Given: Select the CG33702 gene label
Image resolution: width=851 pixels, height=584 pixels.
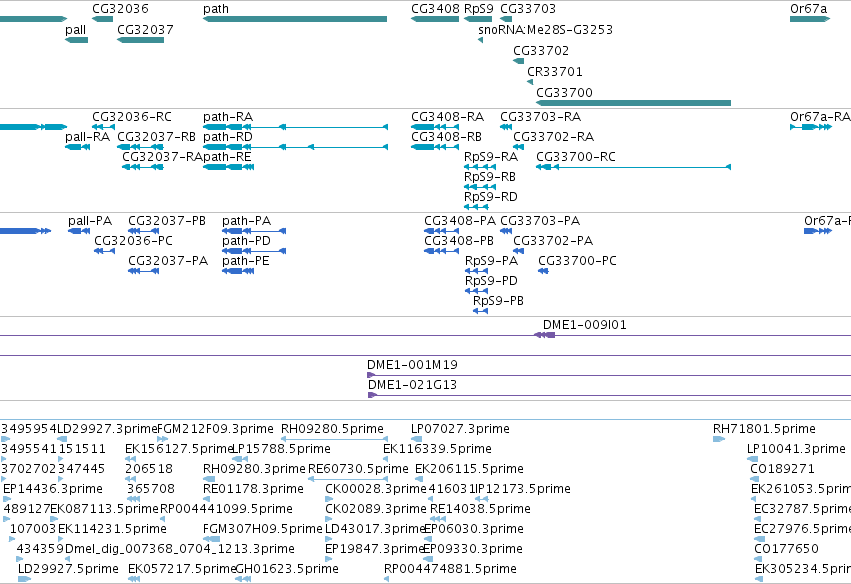Looking at the screenshot, I should (541, 51).
